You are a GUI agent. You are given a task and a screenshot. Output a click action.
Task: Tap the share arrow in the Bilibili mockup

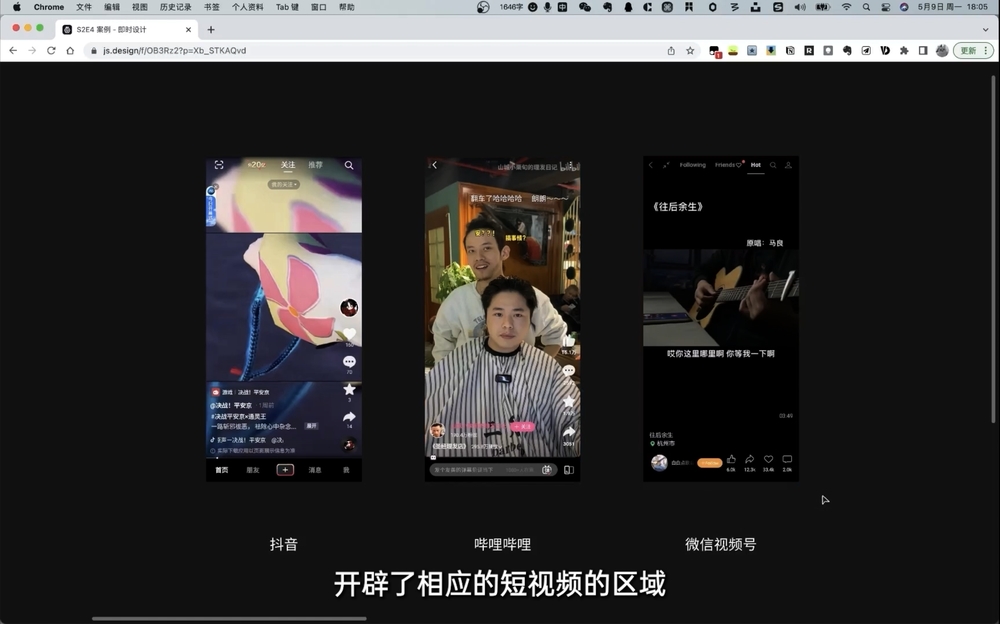pos(569,432)
